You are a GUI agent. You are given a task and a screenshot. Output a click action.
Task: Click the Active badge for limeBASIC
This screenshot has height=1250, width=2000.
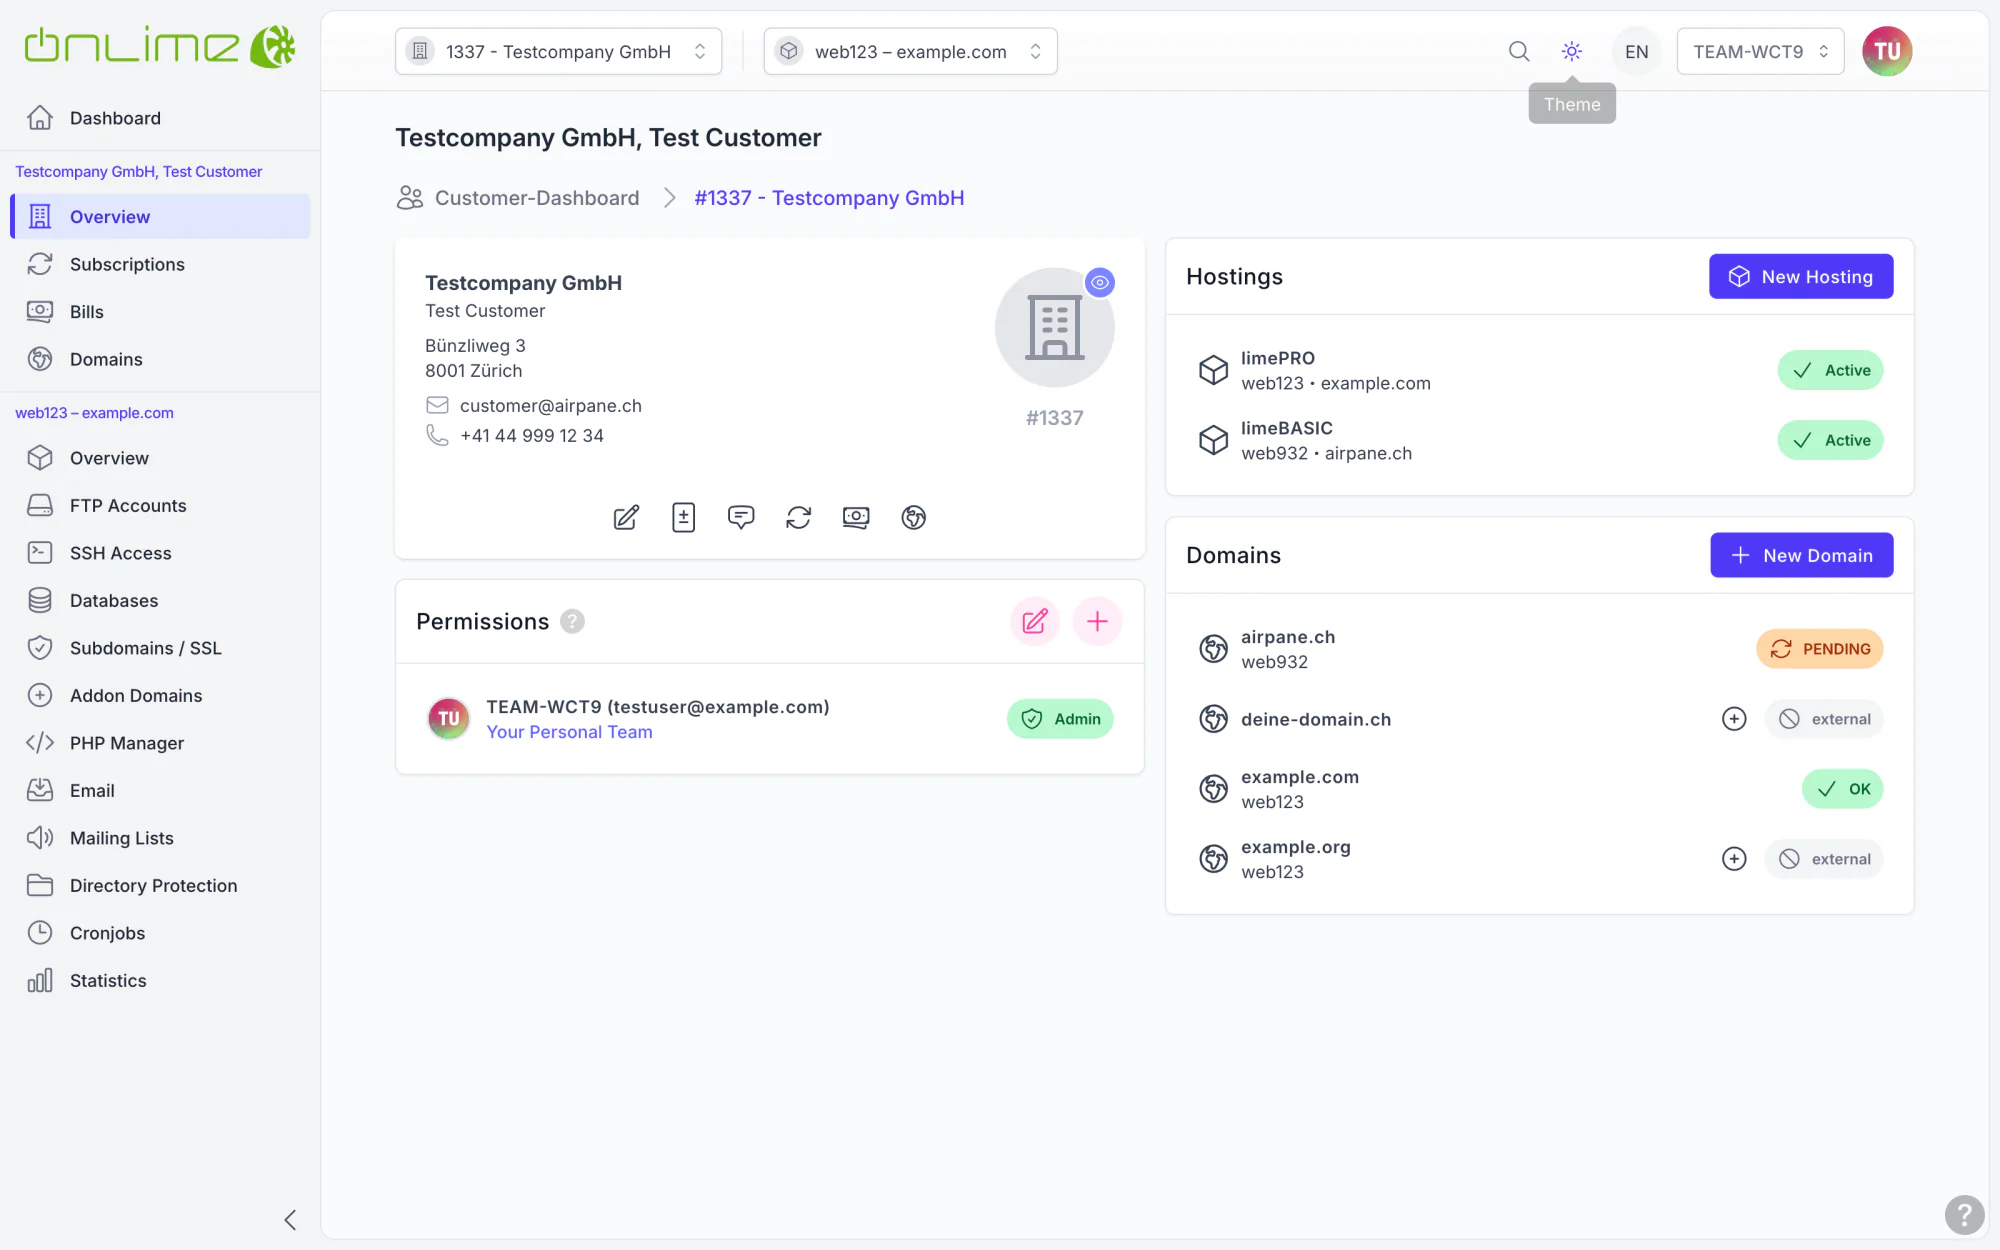1830,440
